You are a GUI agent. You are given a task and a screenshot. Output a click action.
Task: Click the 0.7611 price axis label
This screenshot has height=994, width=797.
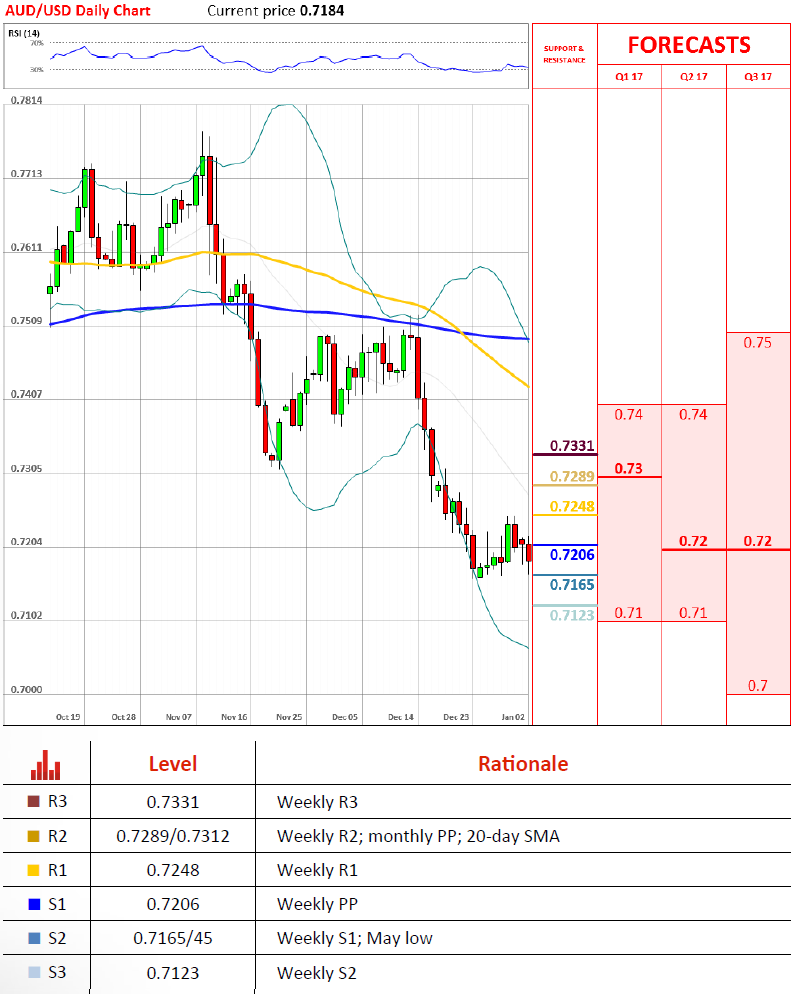click(x=27, y=247)
